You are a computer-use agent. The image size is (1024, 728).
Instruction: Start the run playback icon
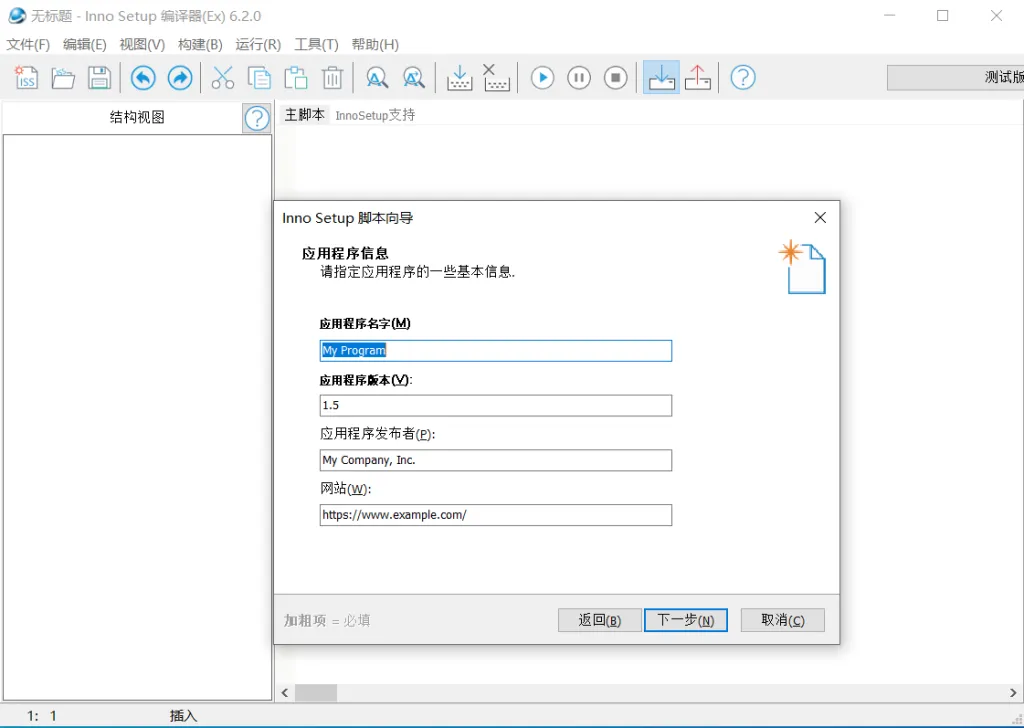tap(541, 78)
